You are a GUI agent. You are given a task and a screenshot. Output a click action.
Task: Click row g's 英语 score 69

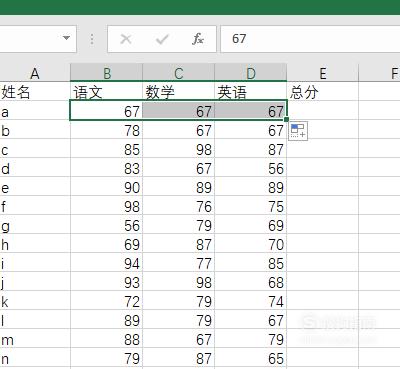coord(251,225)
